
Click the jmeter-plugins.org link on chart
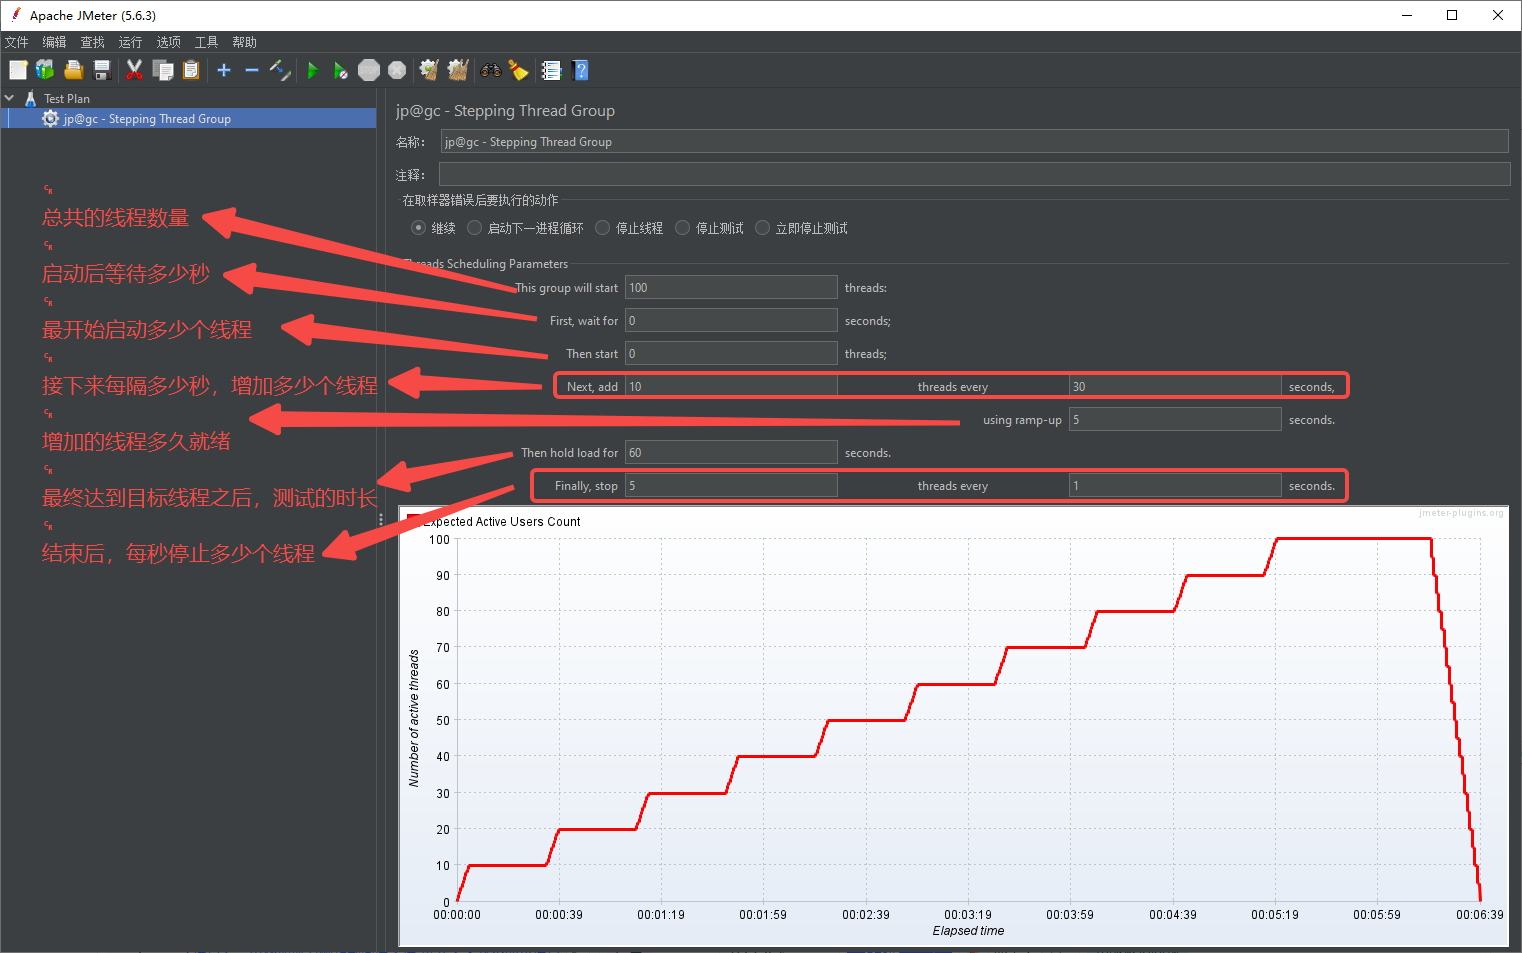1461,513
